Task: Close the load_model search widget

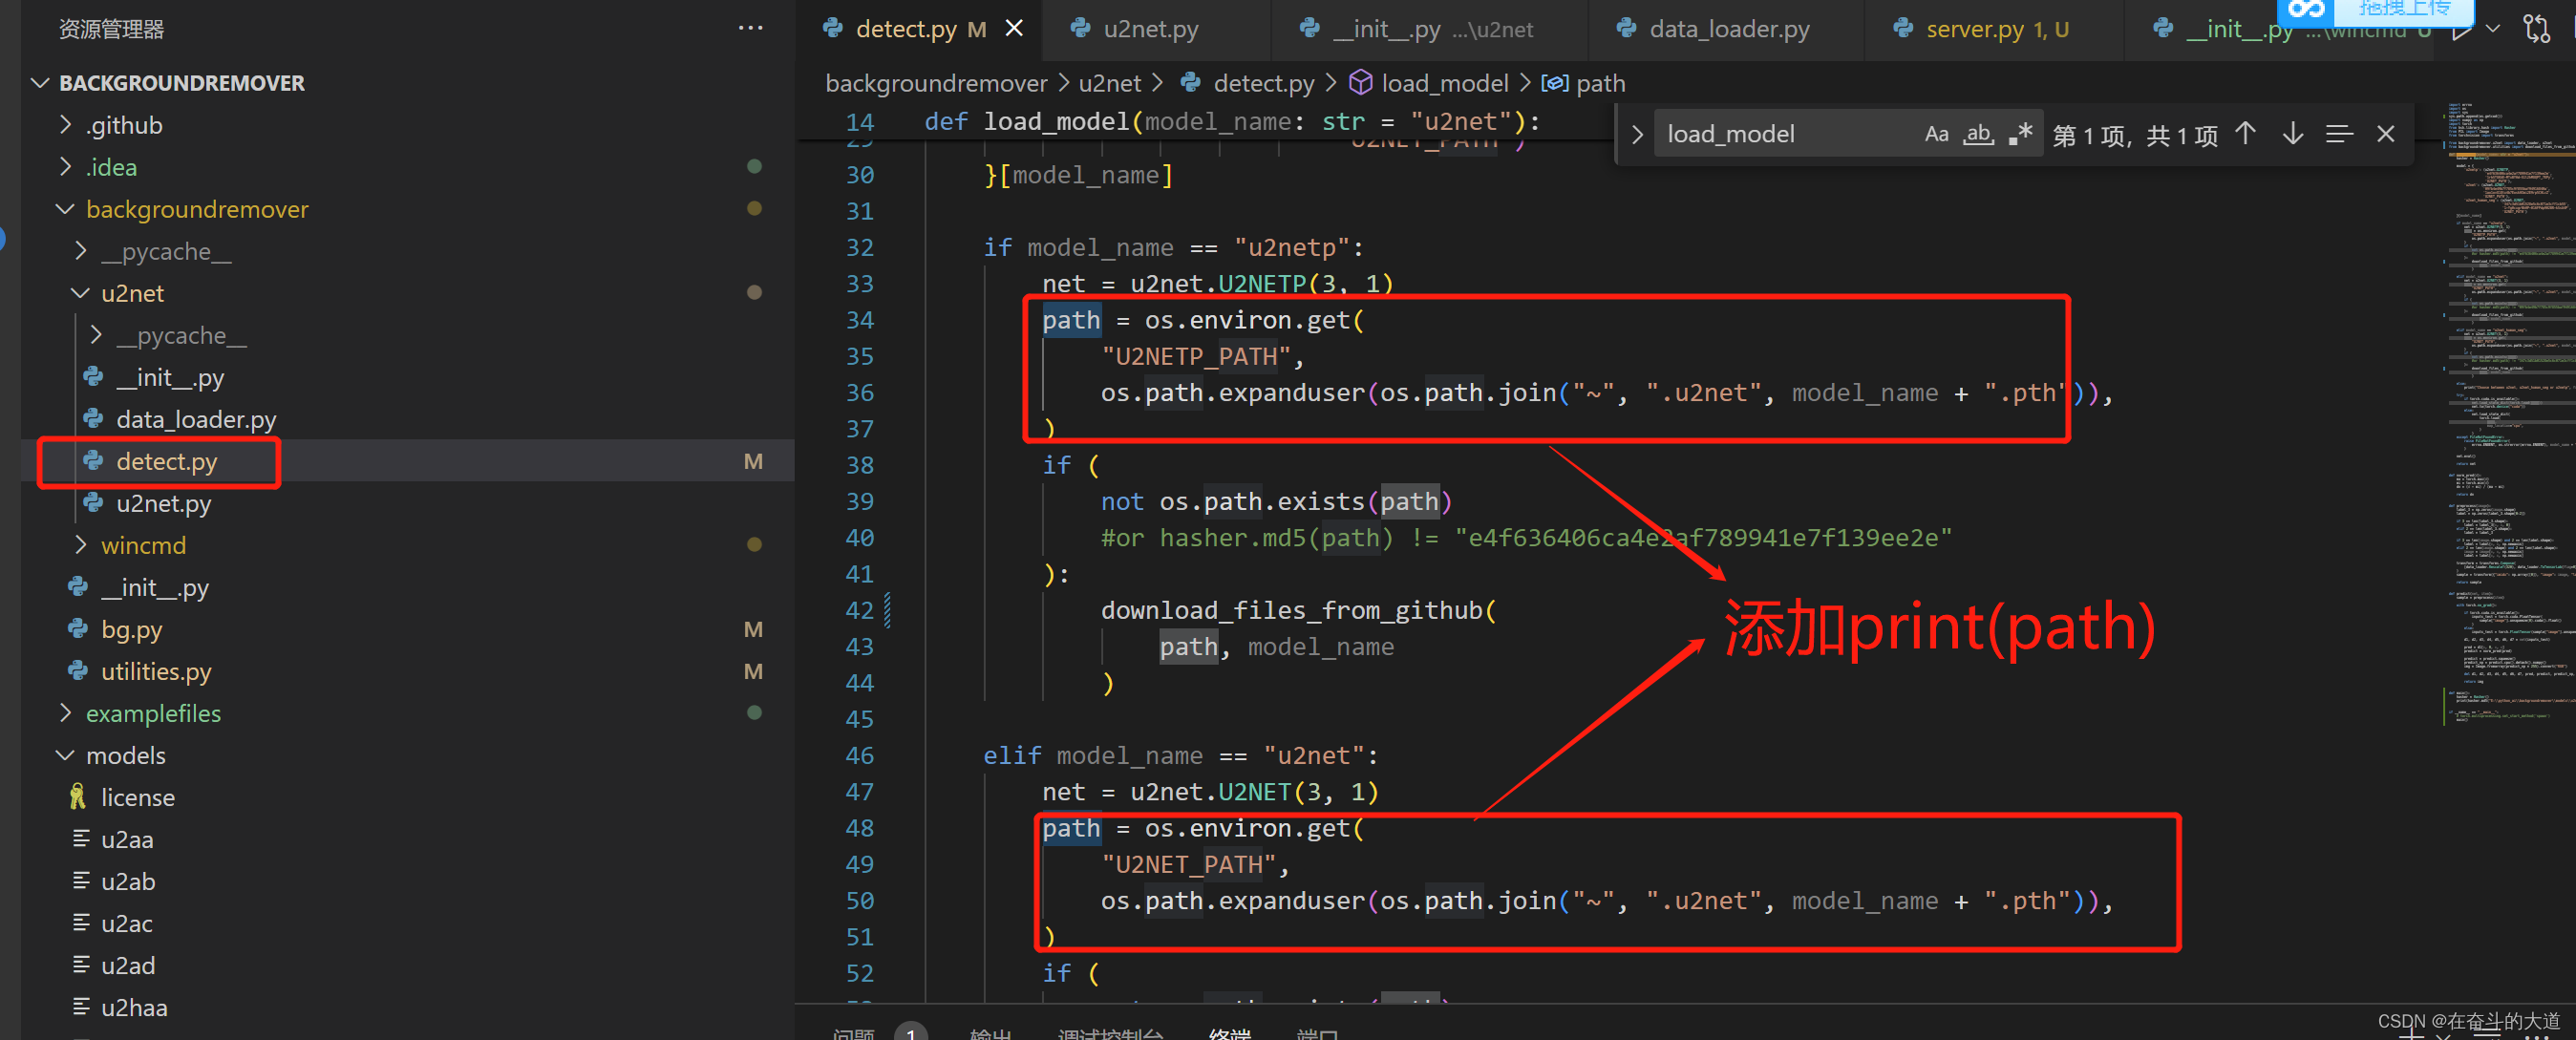Action: (2386, 133)
